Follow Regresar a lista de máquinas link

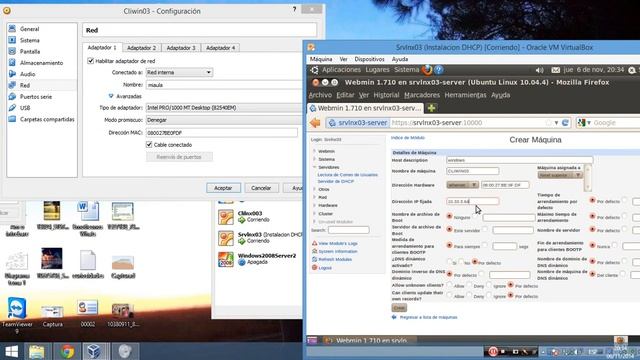[428, 317]
